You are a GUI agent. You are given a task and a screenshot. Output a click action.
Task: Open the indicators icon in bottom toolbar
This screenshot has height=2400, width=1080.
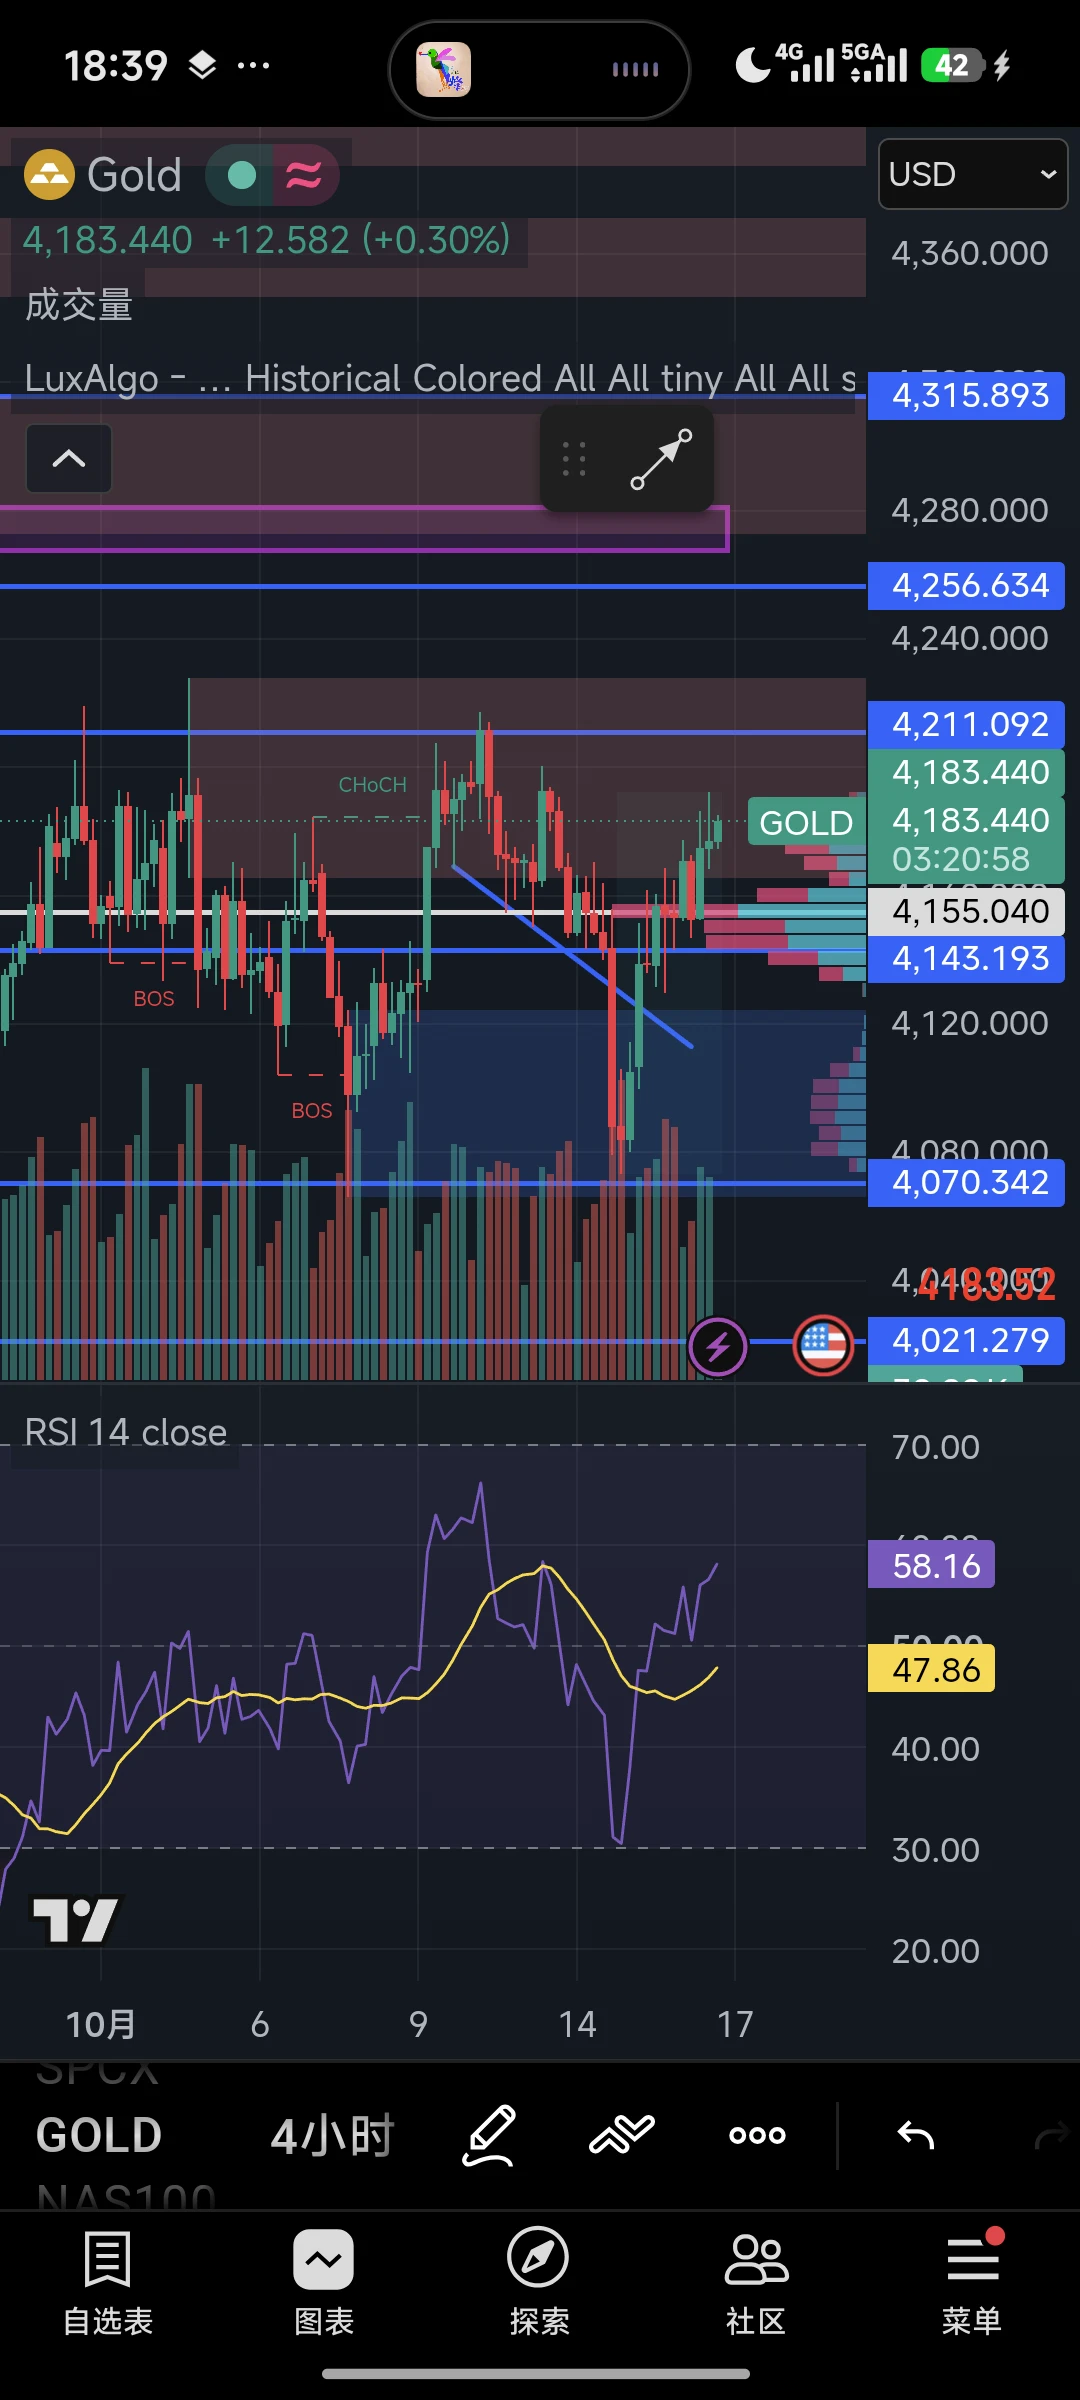[621, 2135]
